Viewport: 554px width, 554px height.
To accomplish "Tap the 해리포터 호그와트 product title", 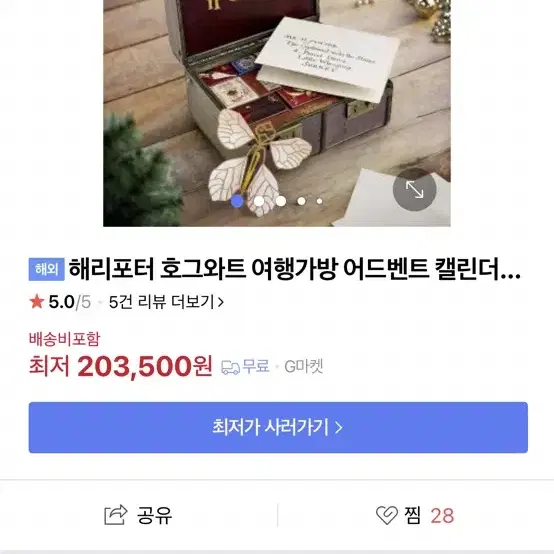I will pos(295,269).
